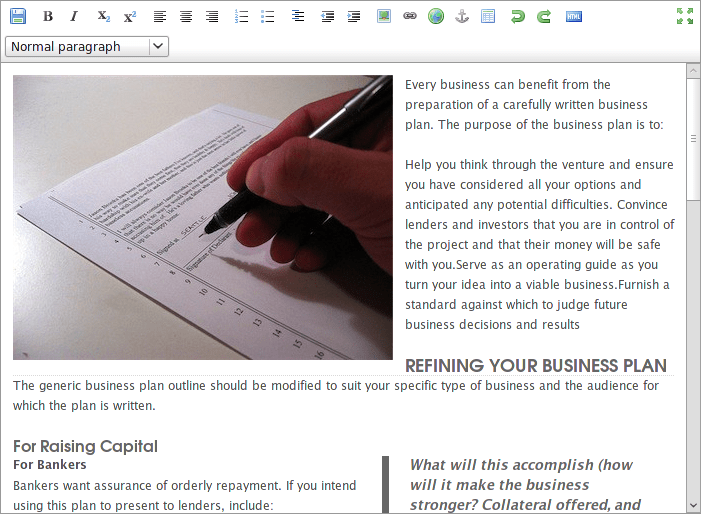This screenshot has height=514, width=701.
Task: Apply superscript formatting
Action: 130,17
